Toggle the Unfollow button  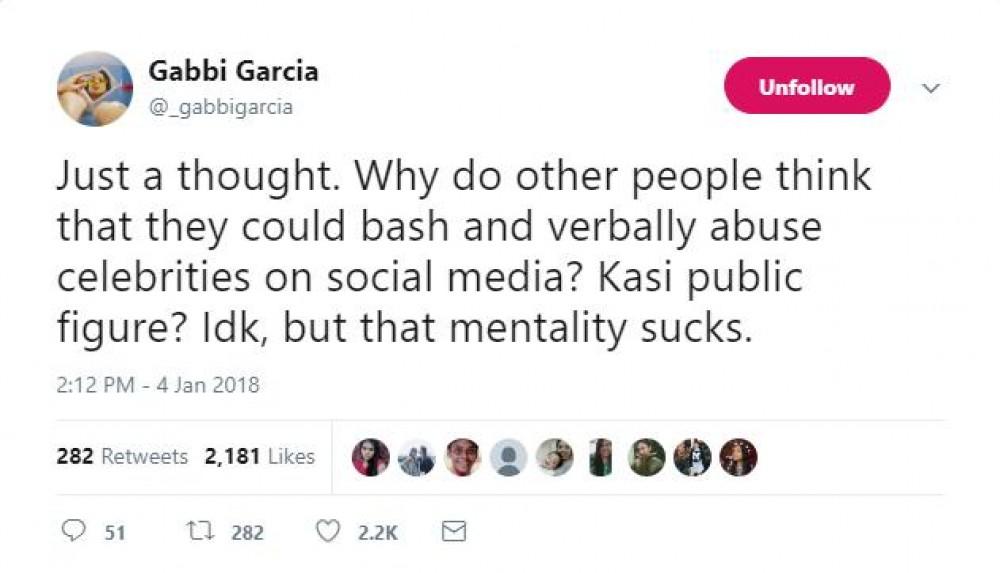point(806,86)
